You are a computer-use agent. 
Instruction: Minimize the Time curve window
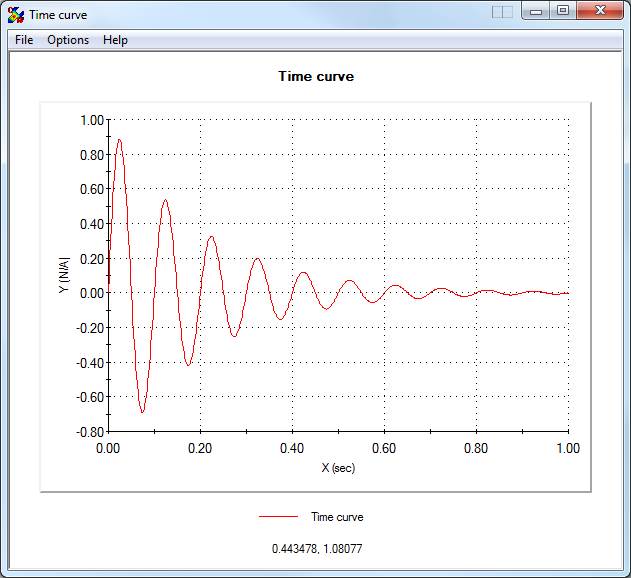click(537, 12)
